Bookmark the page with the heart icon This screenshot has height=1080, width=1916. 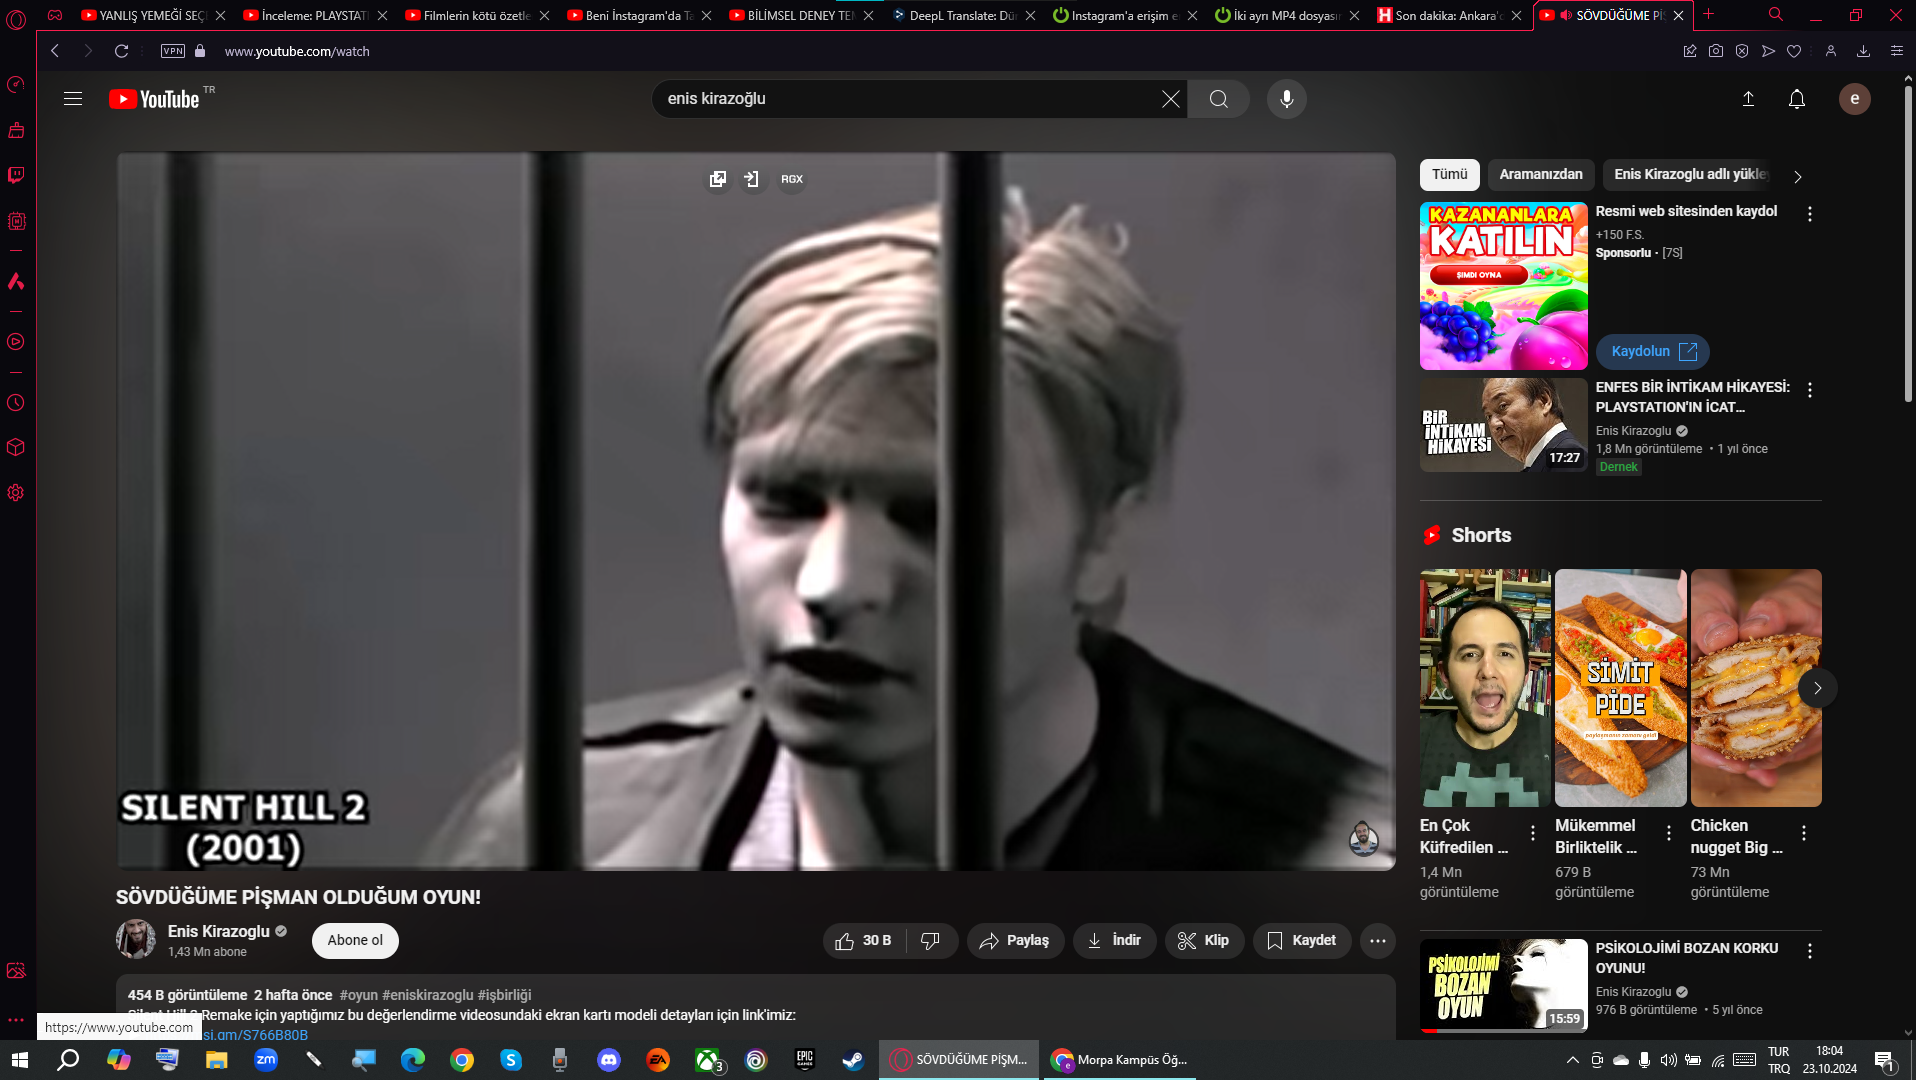coord(1794,51)
